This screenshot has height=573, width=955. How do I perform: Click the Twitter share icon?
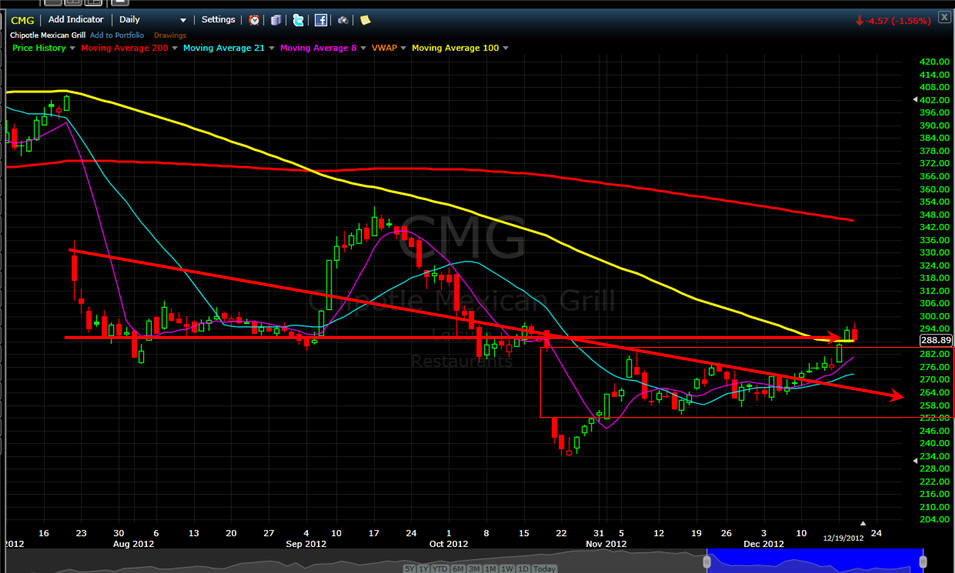coord(298,20)
